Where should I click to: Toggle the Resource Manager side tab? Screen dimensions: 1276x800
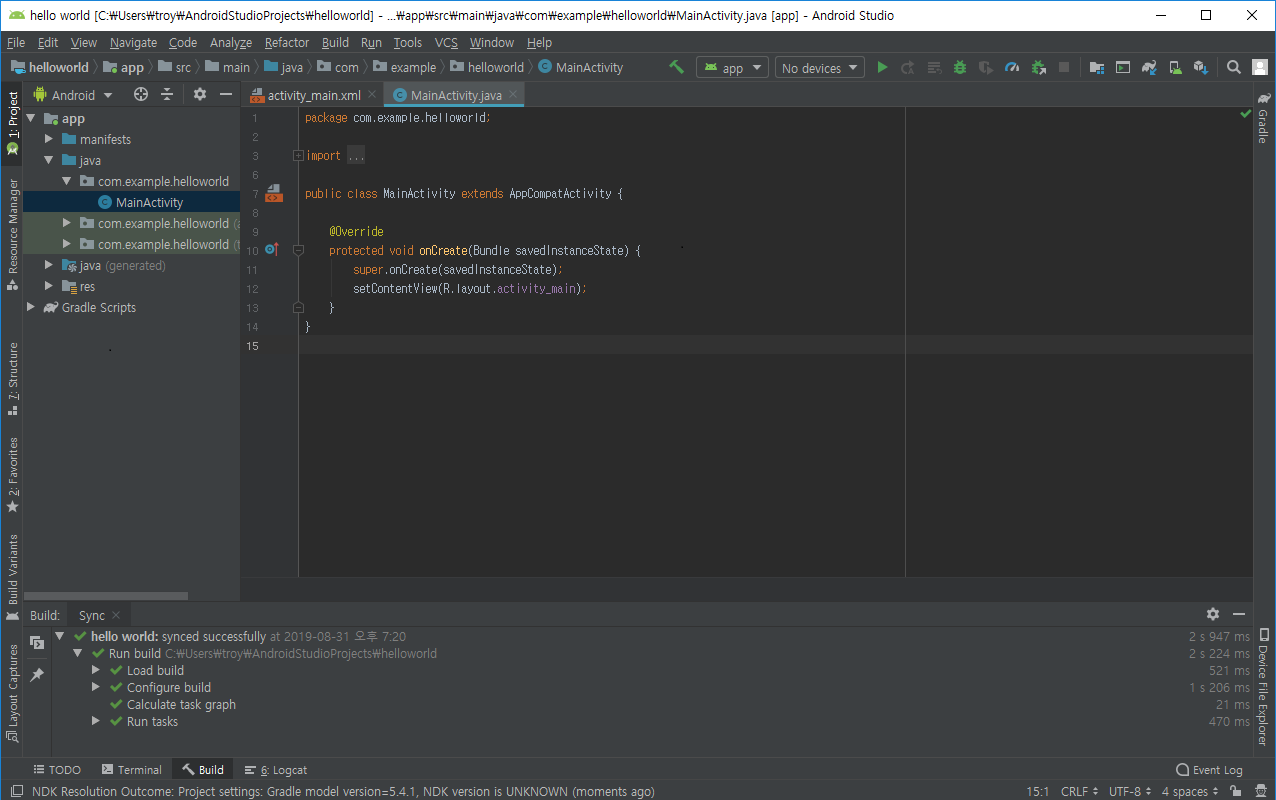(x=12, y=234)
